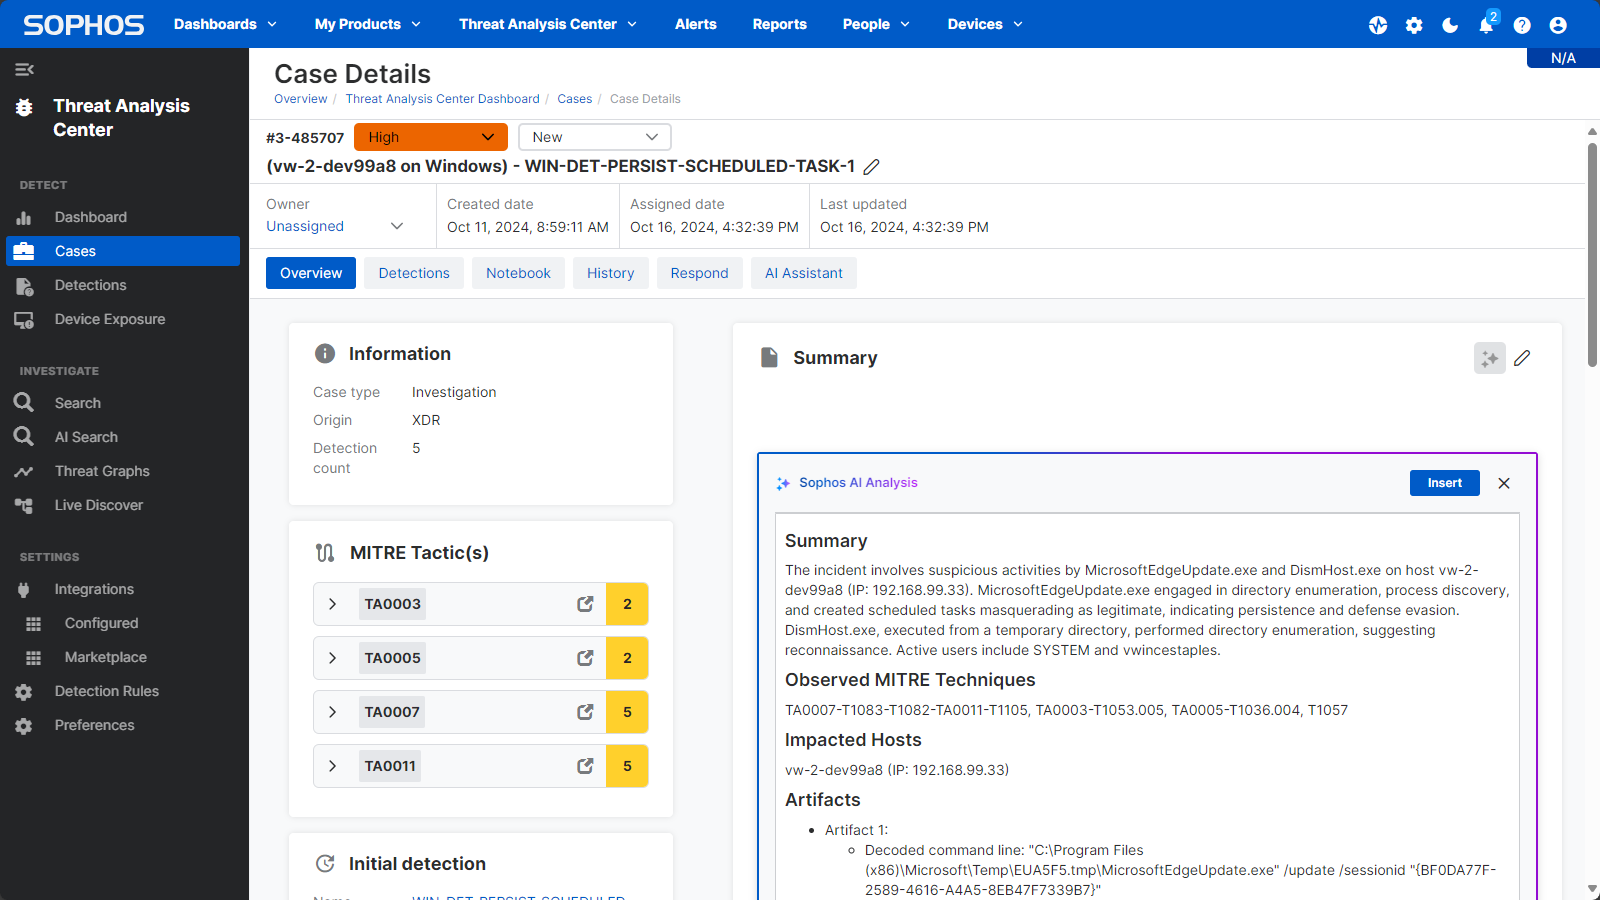Click the Threat Graphs line icon
The image size is (1600, 900).
(x=24, y=471)
